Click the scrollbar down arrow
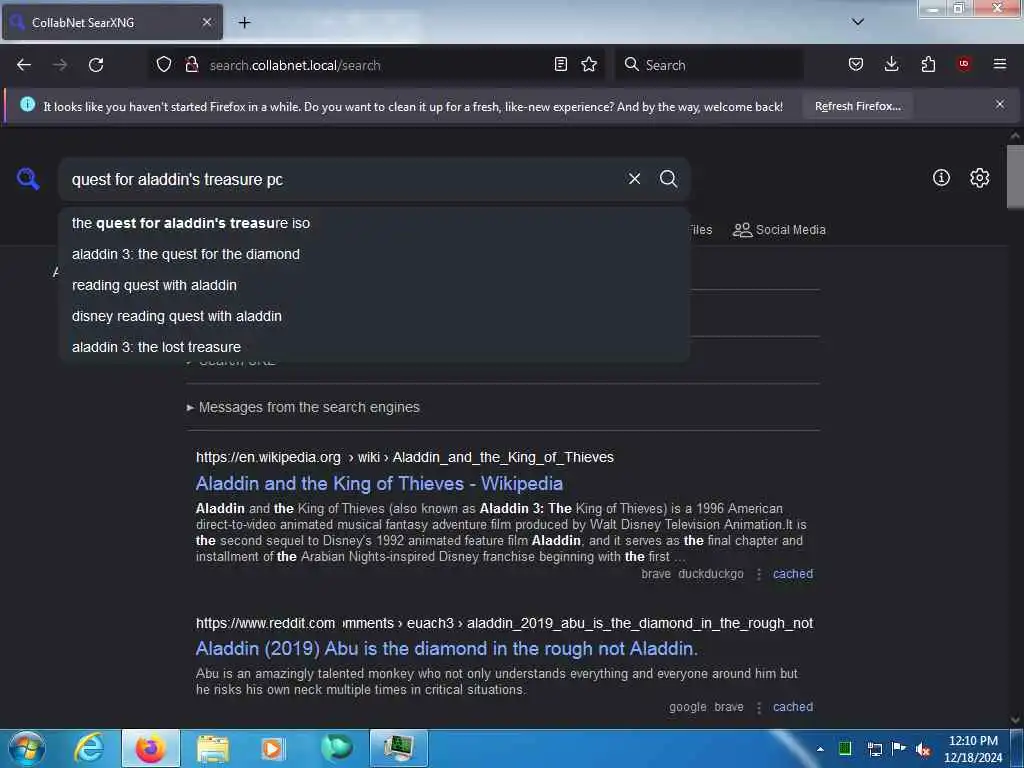 click(x=1015, y=720)
